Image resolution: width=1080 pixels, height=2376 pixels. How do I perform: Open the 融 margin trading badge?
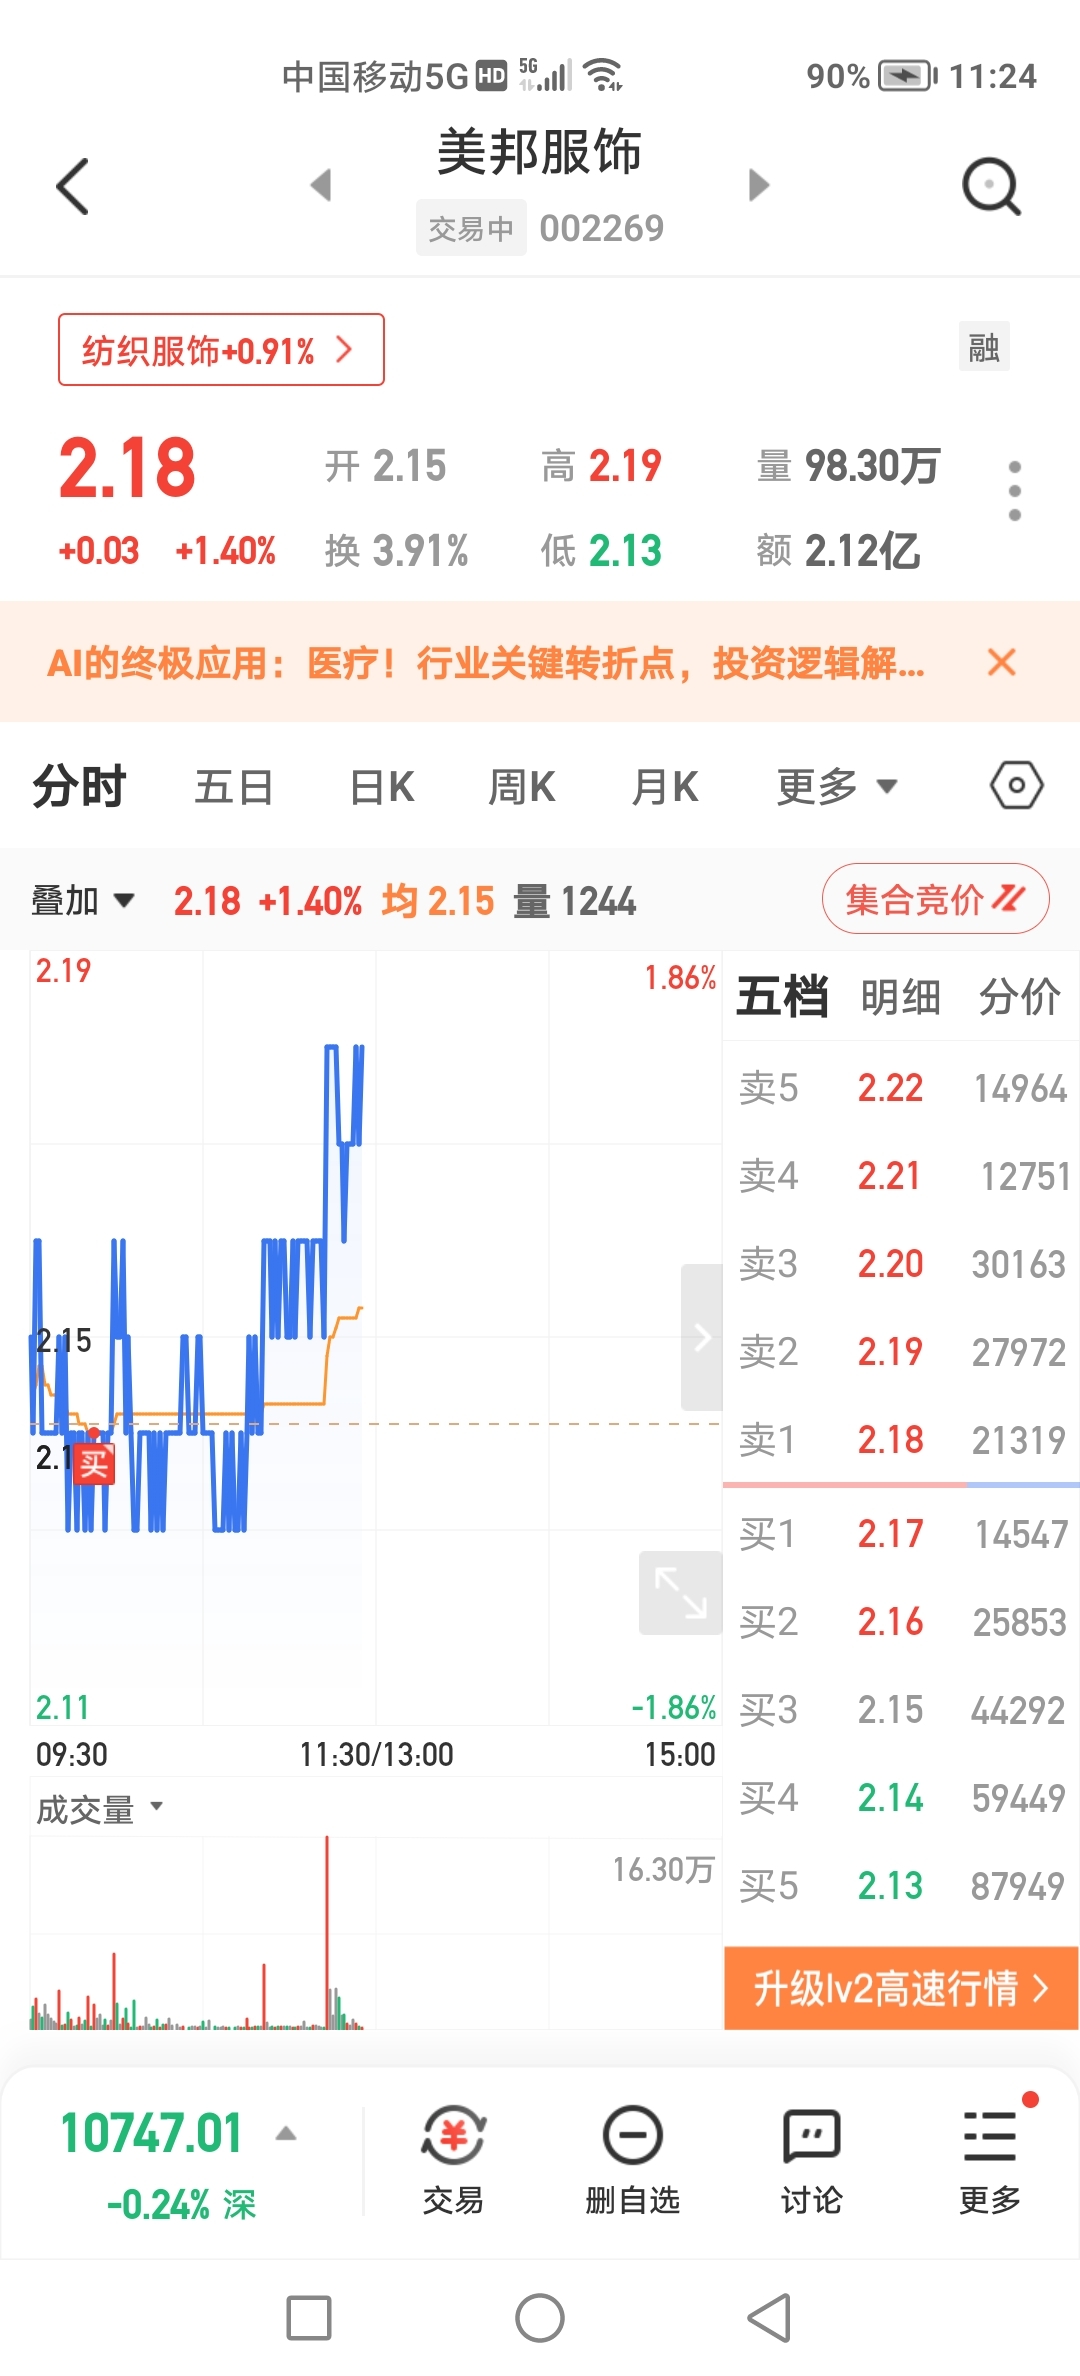pos(984,347)
